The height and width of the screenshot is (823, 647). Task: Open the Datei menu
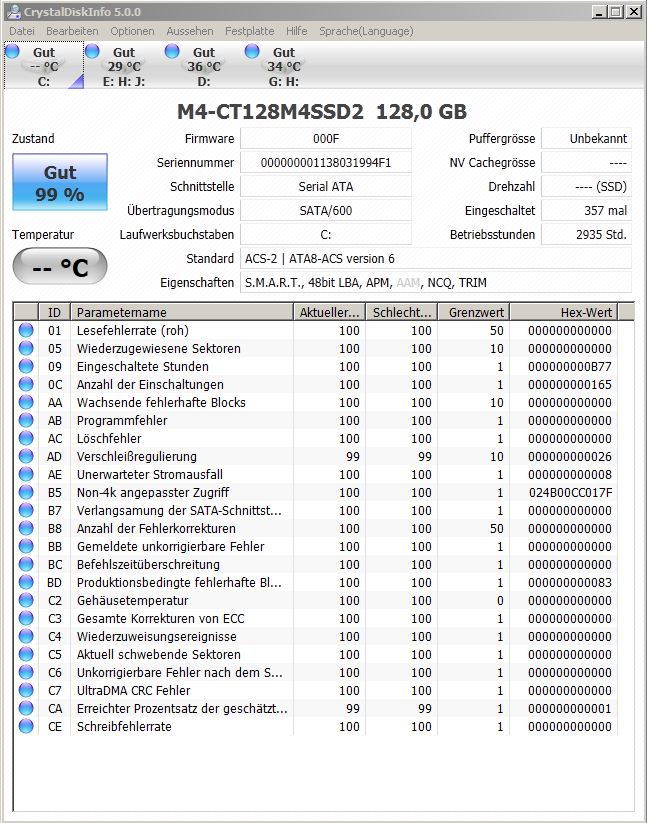pos(22,31)
